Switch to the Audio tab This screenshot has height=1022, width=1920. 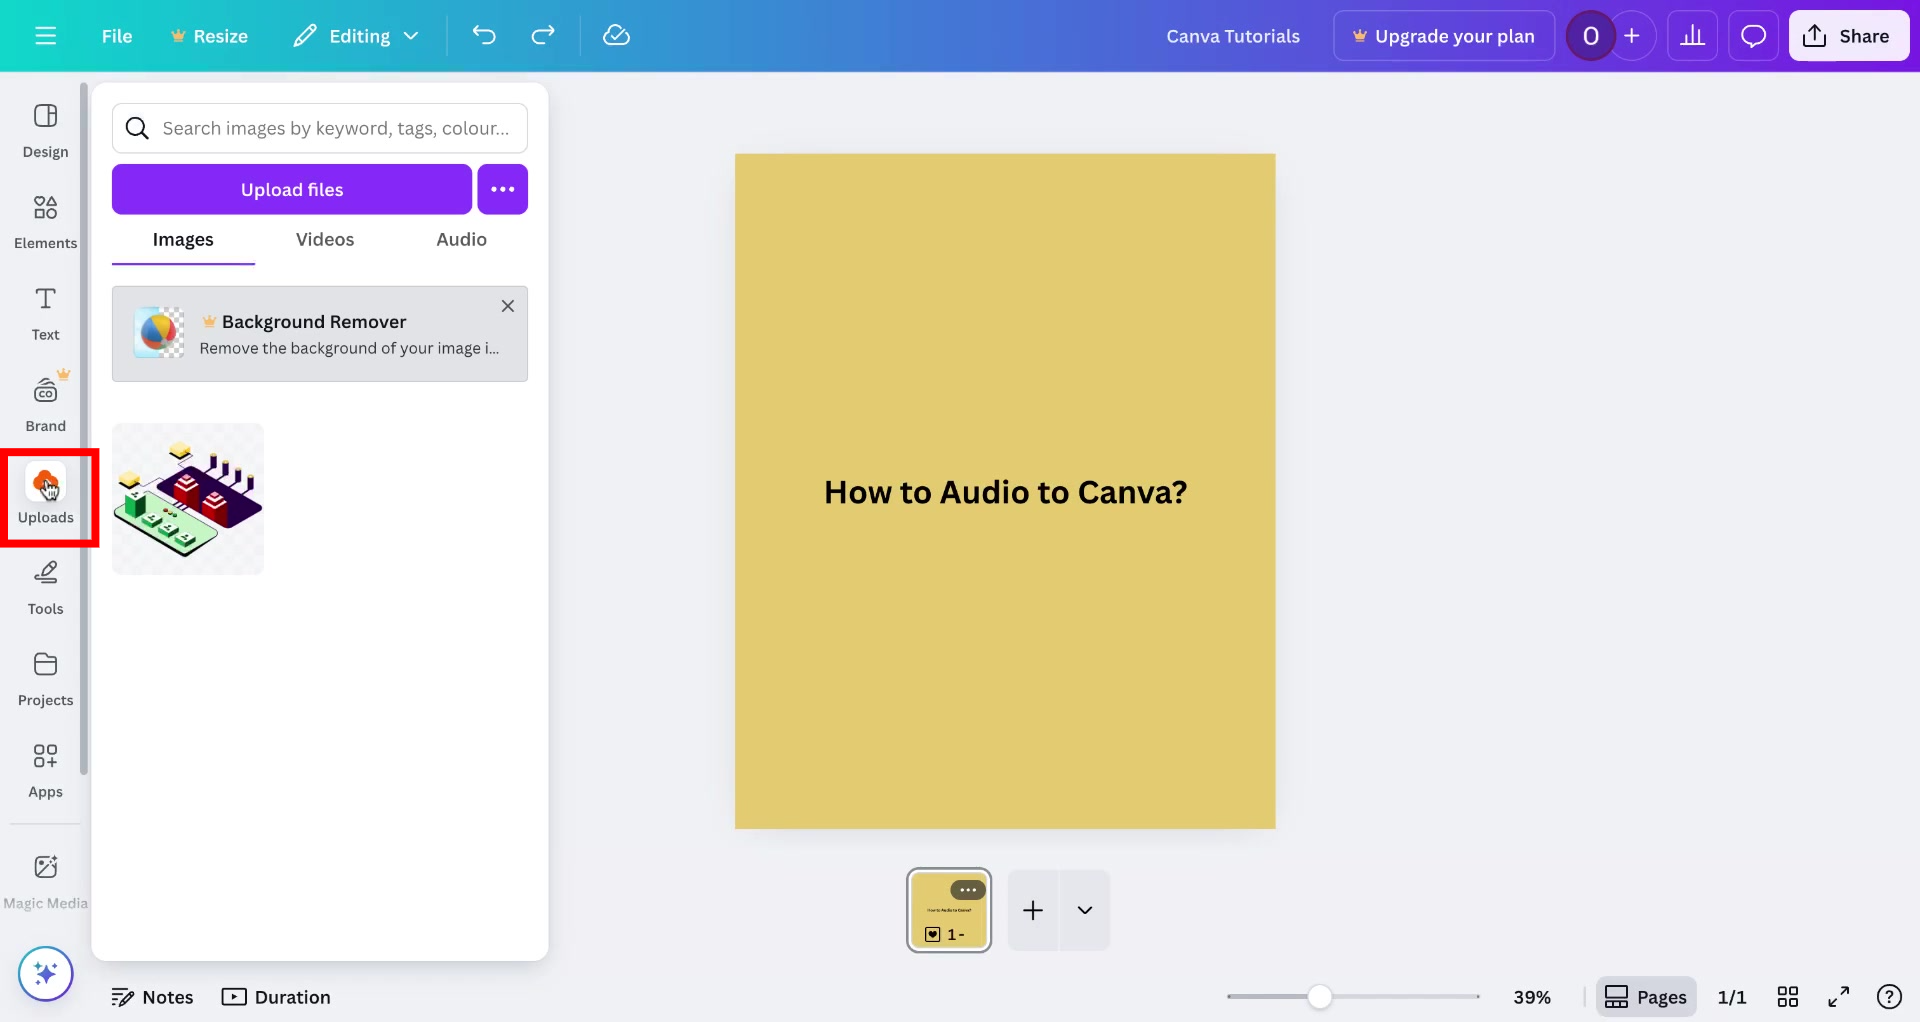tap(461, 239)
